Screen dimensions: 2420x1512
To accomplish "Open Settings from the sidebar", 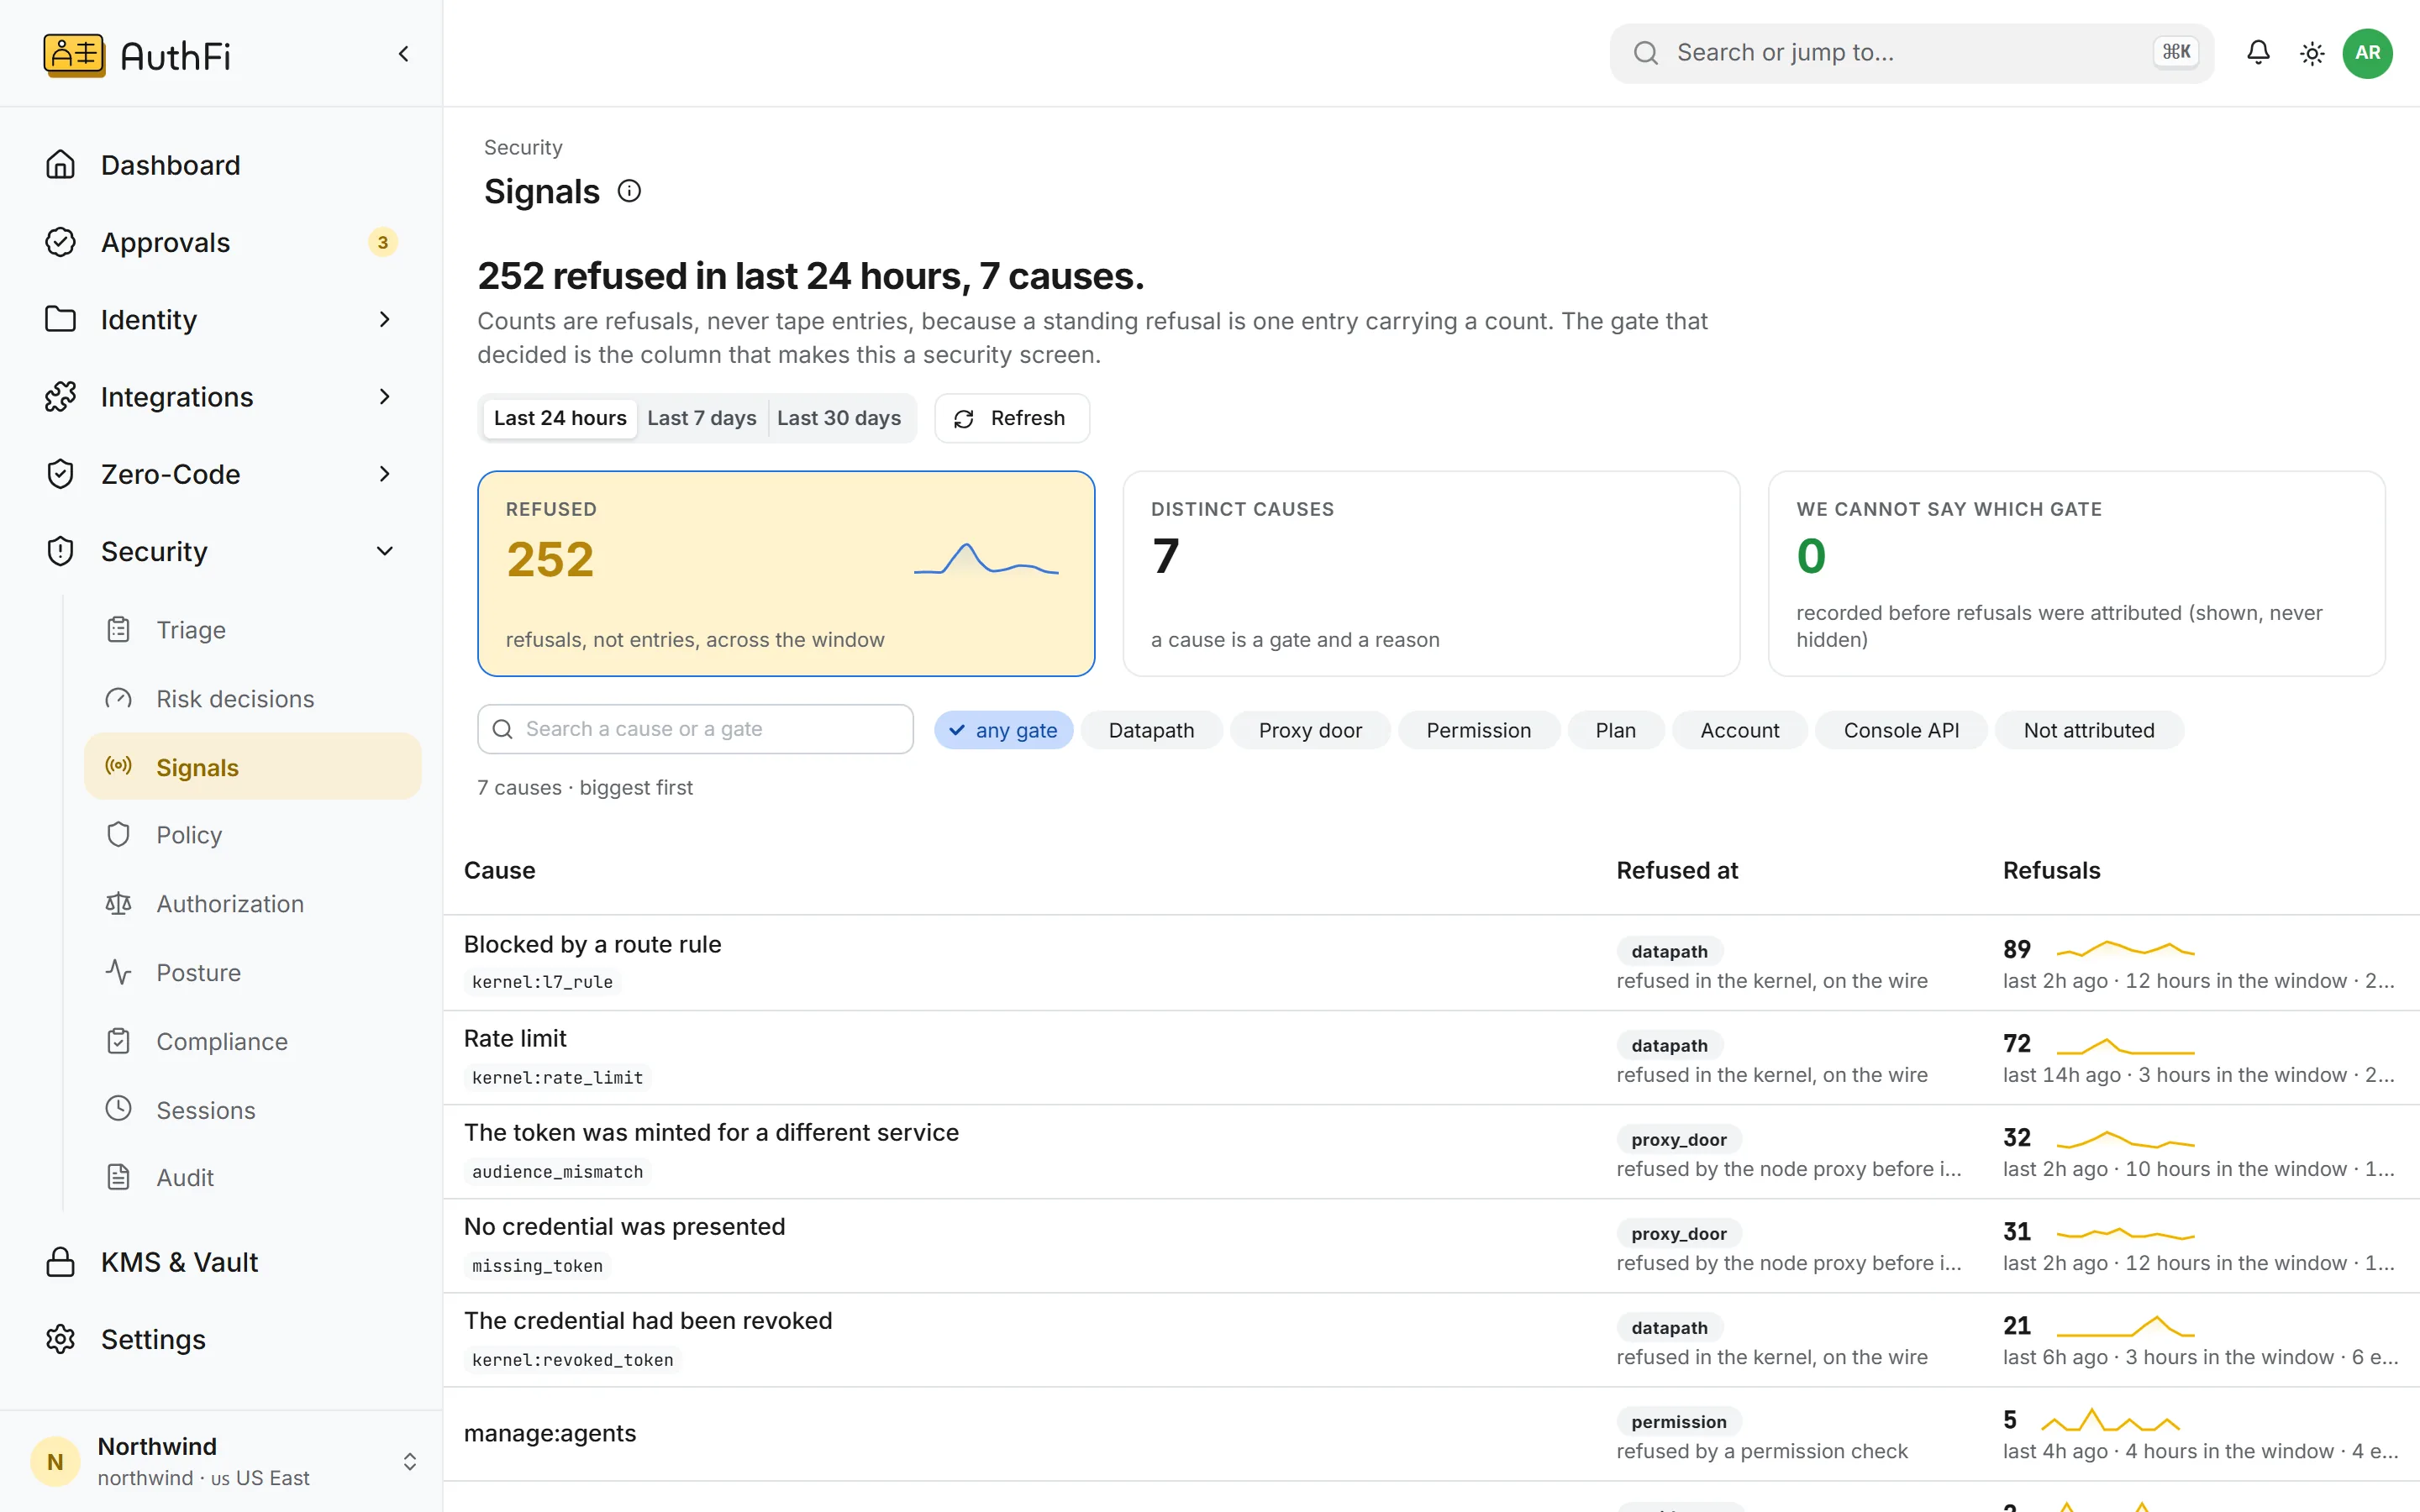I will 221,1339.
